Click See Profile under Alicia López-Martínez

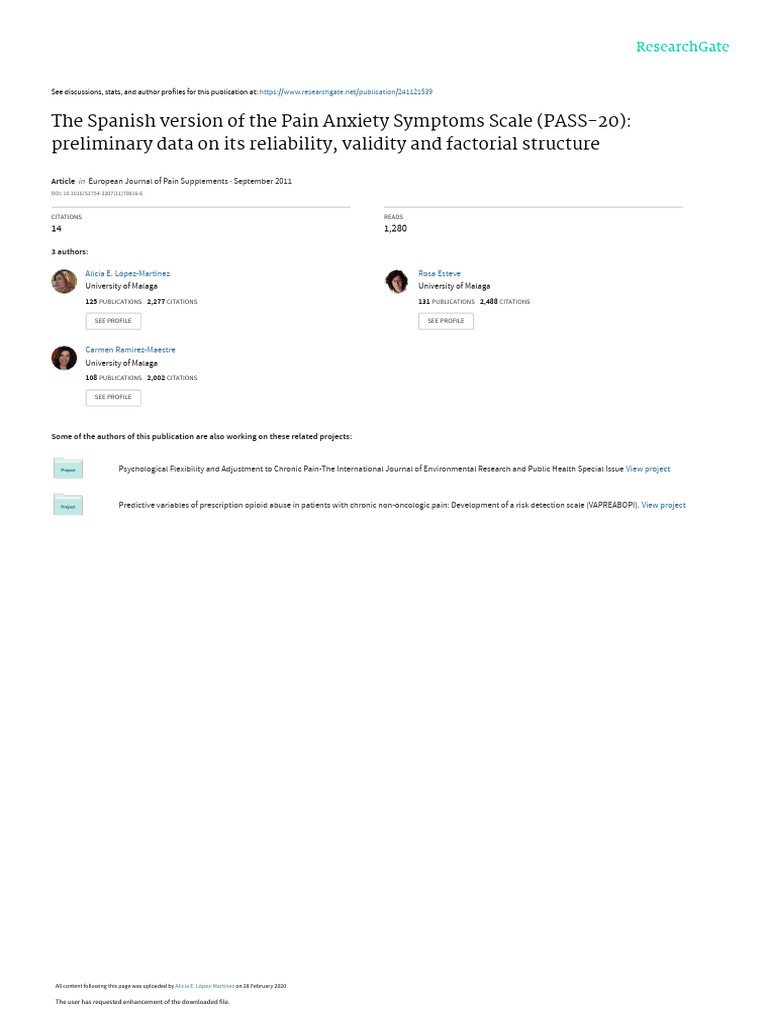point(113,321)
